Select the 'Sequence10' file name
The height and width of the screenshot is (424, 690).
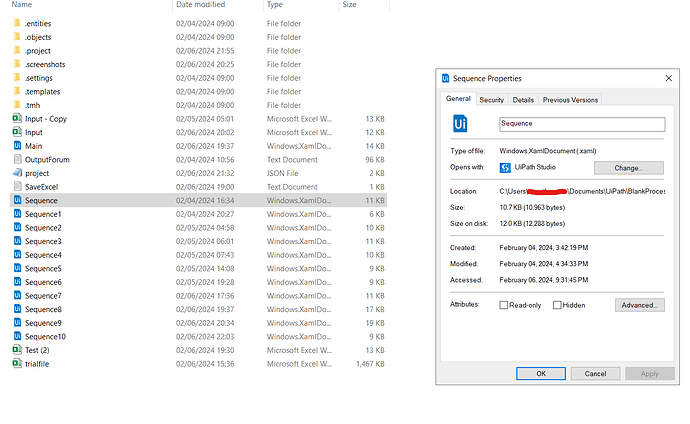45,336
